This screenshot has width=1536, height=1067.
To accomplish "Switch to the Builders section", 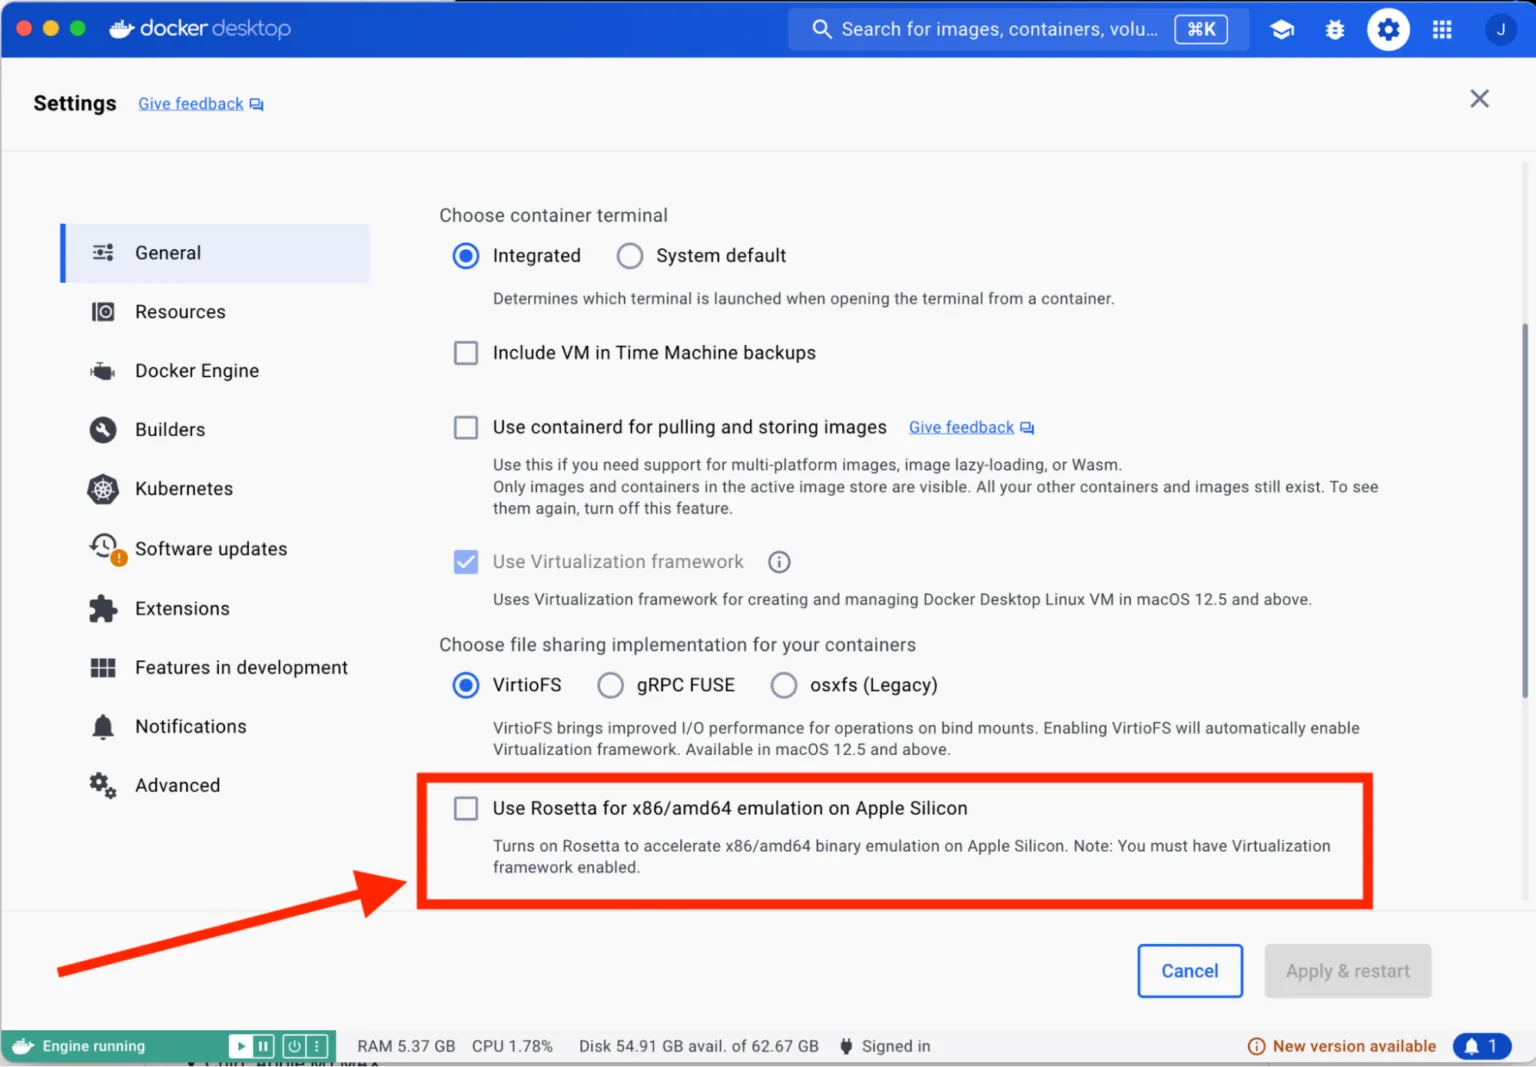I will click(x=215, y=430).
